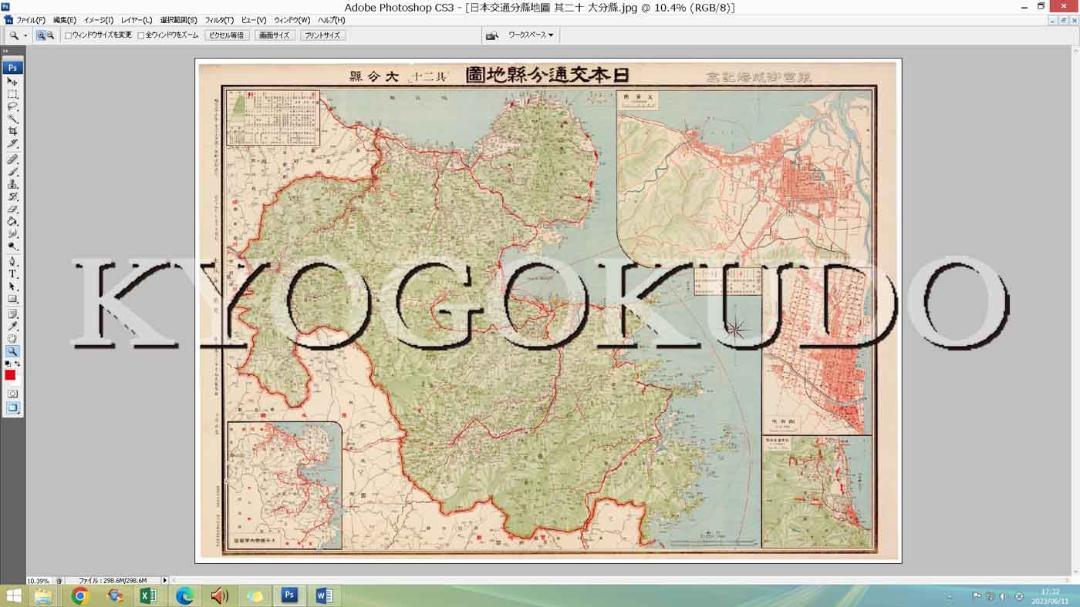1080x607 pixels.
Task: Select the Zoom tool in the toolbox
Action: click(12, 351)
